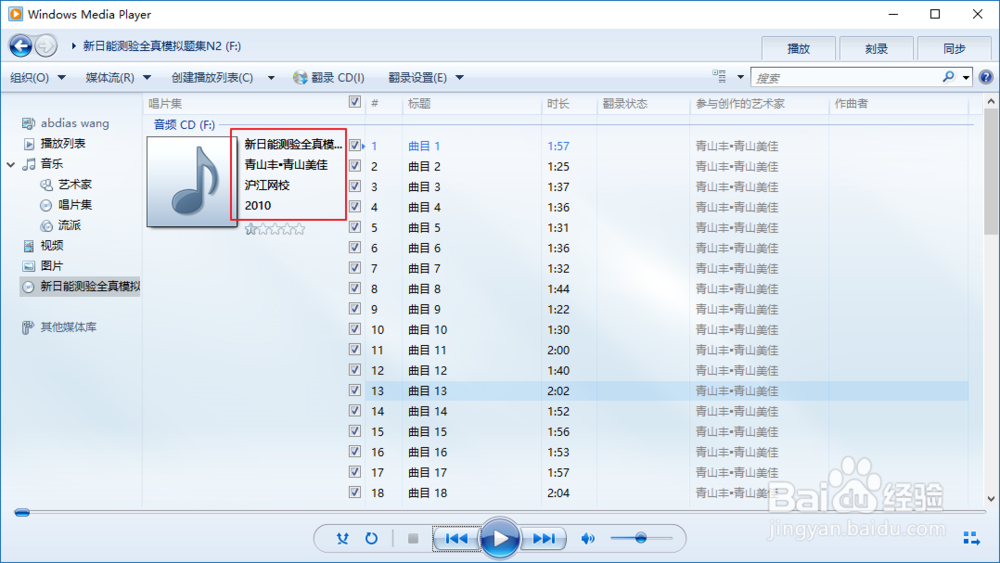
Task: Open the 媒体流(R) dropdown menu
Action: pos(118,77)
